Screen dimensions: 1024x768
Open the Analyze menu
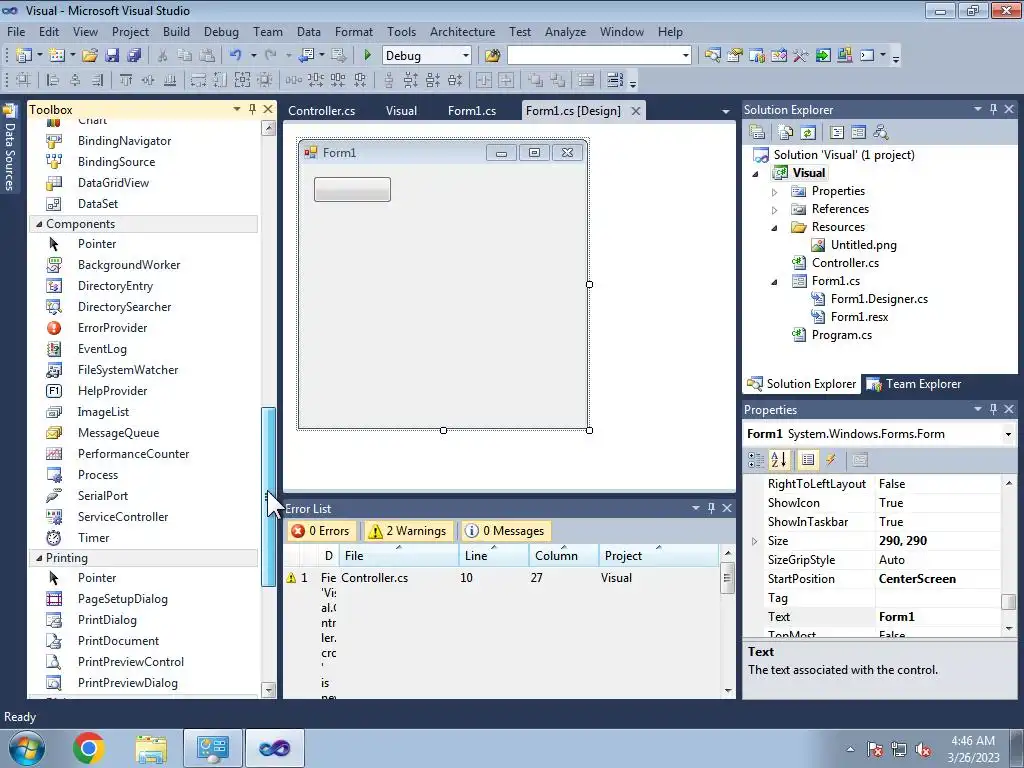pos(566,31)
